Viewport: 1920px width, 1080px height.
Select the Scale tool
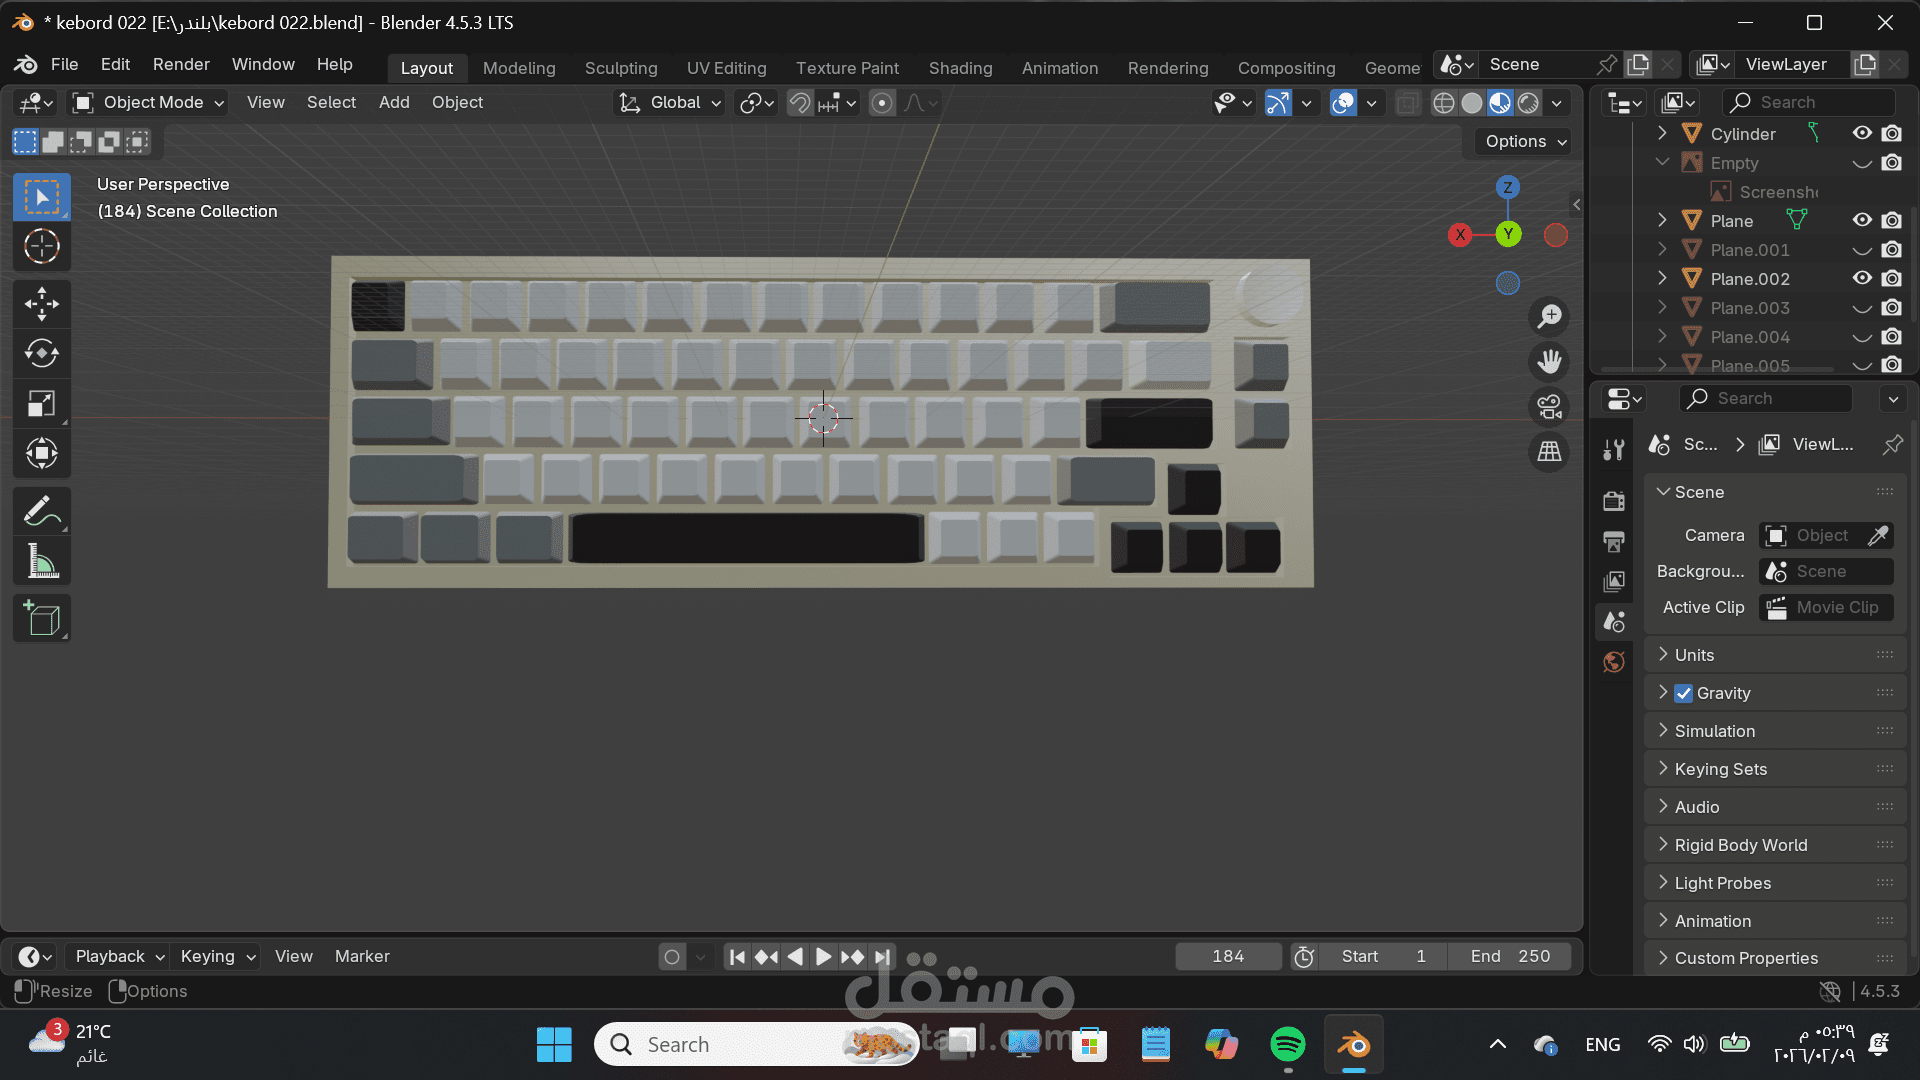pyautogui.click(x=41, y=404)
